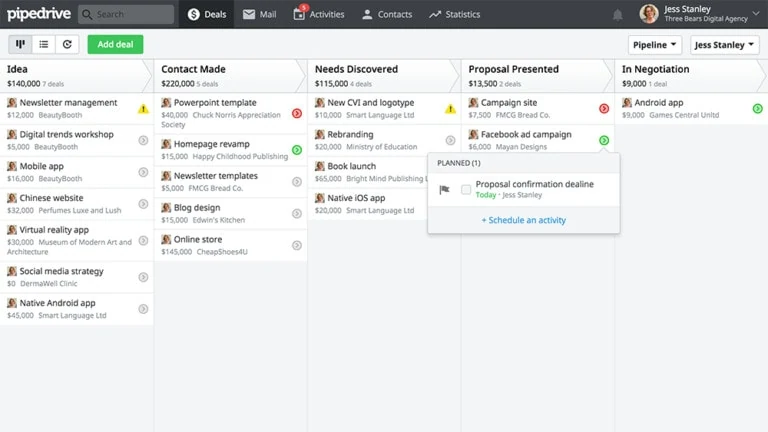Viewport: 768px width, 432px height.
Task: Click activity arrow on Blog design
Action: click(x=297, y=214)
